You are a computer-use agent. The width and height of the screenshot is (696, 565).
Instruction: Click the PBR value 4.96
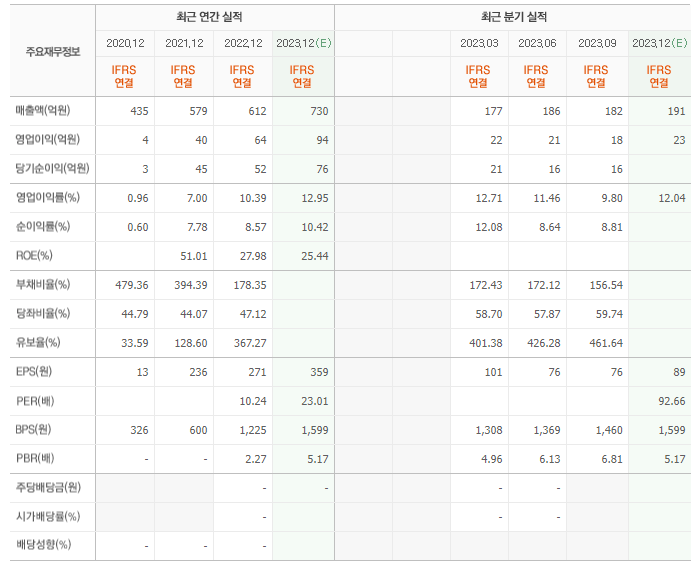492,459
